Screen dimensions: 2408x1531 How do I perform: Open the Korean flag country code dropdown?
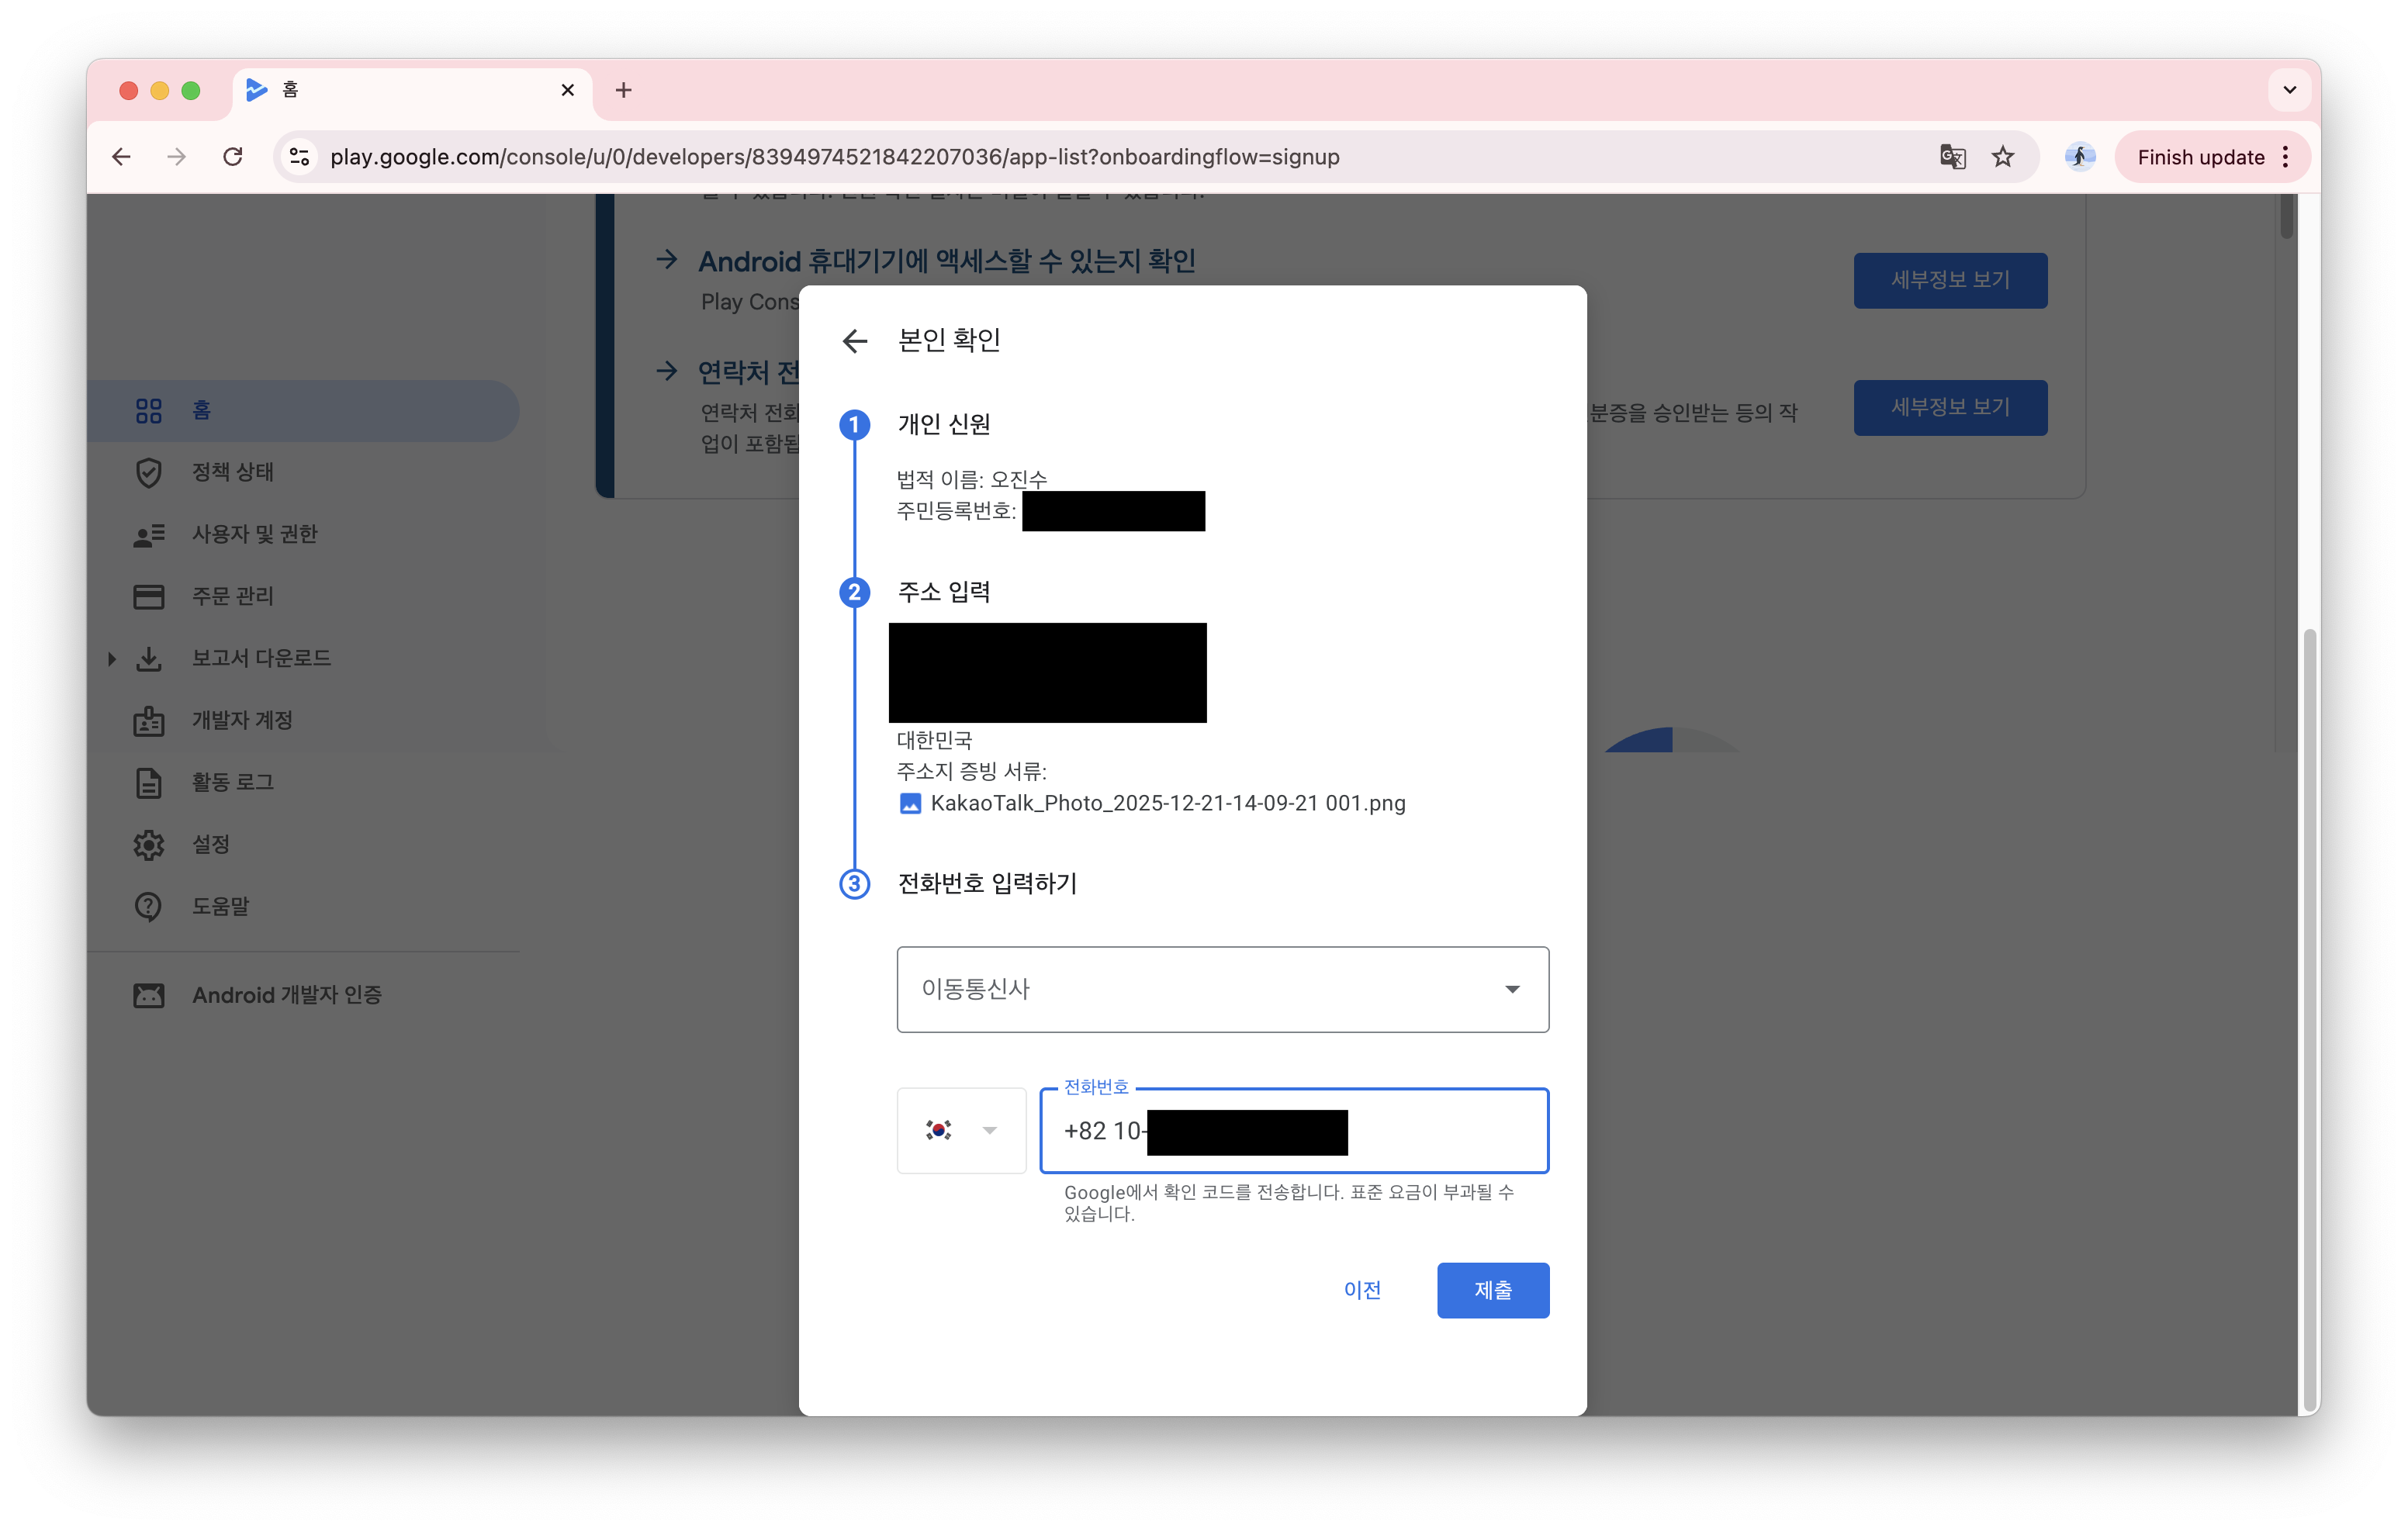pyautogui.click(x=961, y=1130)
